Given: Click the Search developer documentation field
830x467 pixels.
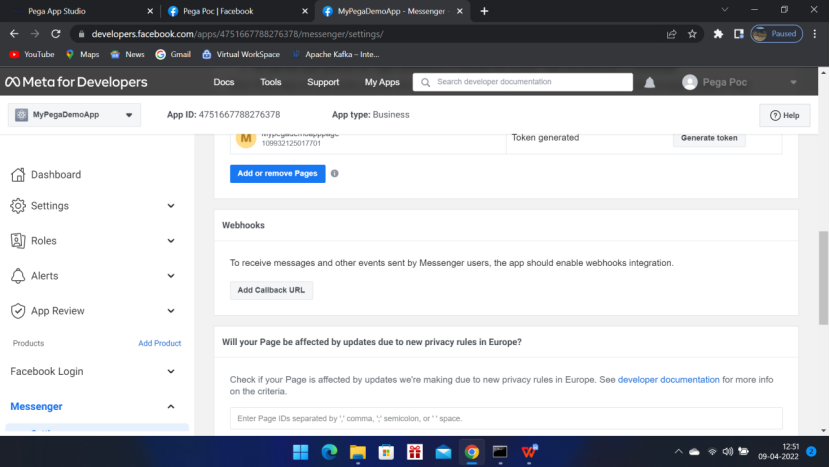Looking at the screenshot, I should (x=522, y=82).
